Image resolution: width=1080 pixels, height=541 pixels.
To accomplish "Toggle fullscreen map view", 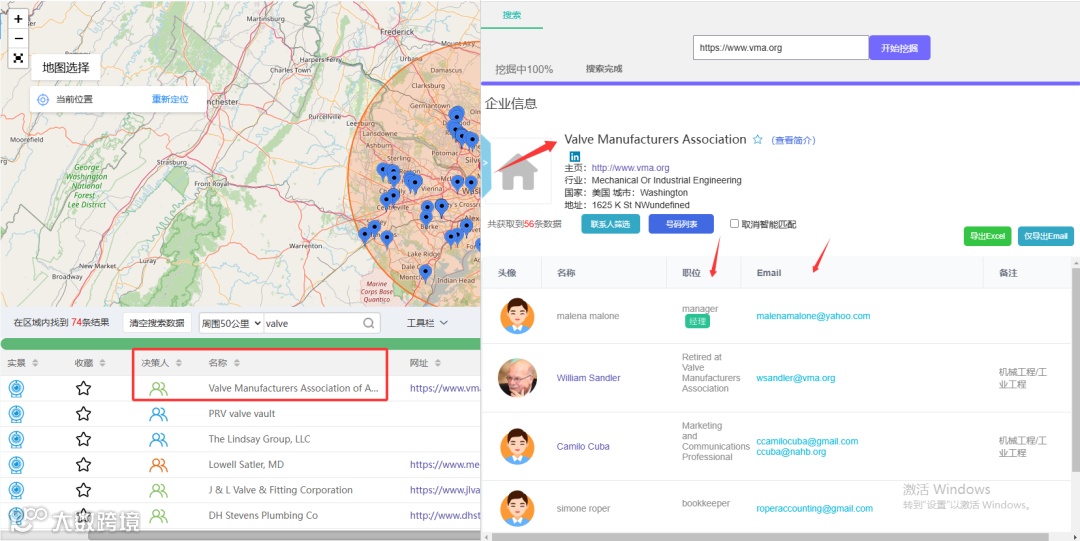I will [x=19, y=58].
